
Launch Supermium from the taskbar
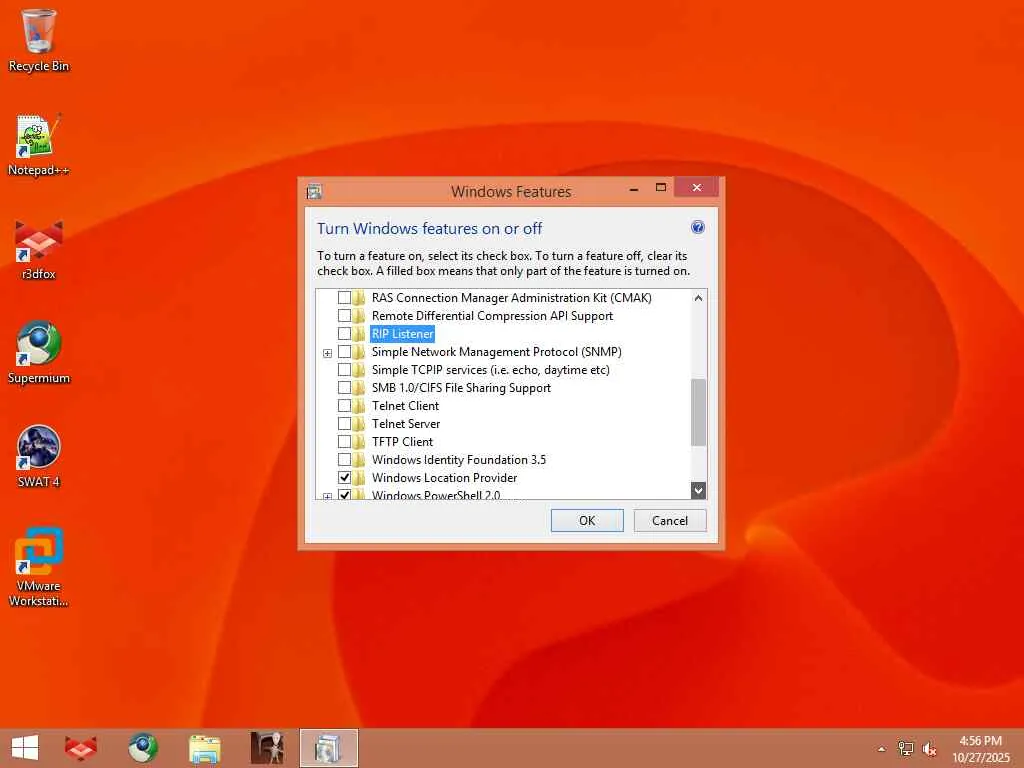142,748
